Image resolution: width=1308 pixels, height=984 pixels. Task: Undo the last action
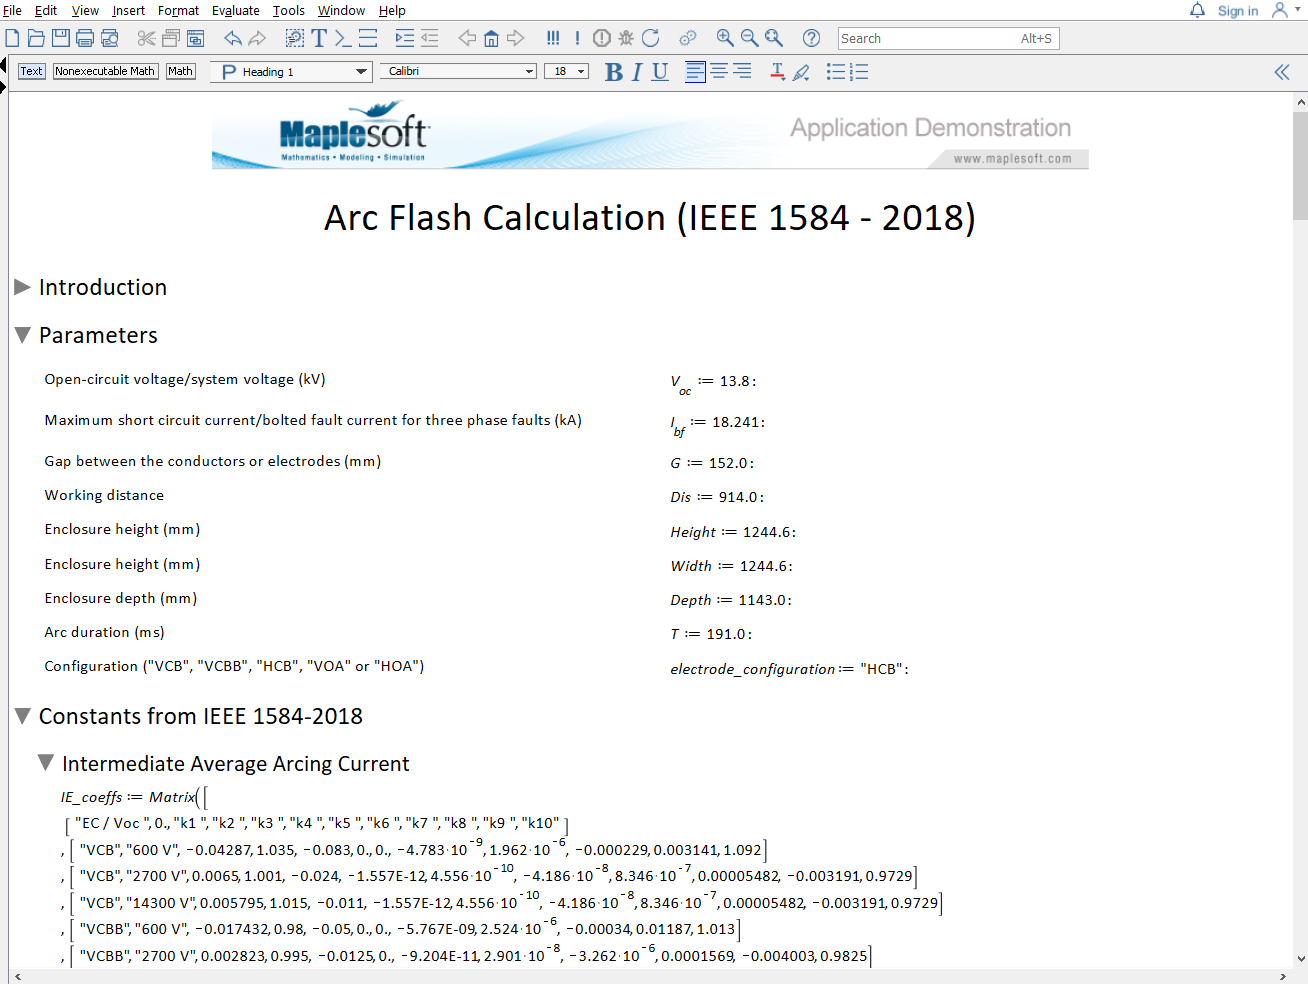tap(233, 38)
